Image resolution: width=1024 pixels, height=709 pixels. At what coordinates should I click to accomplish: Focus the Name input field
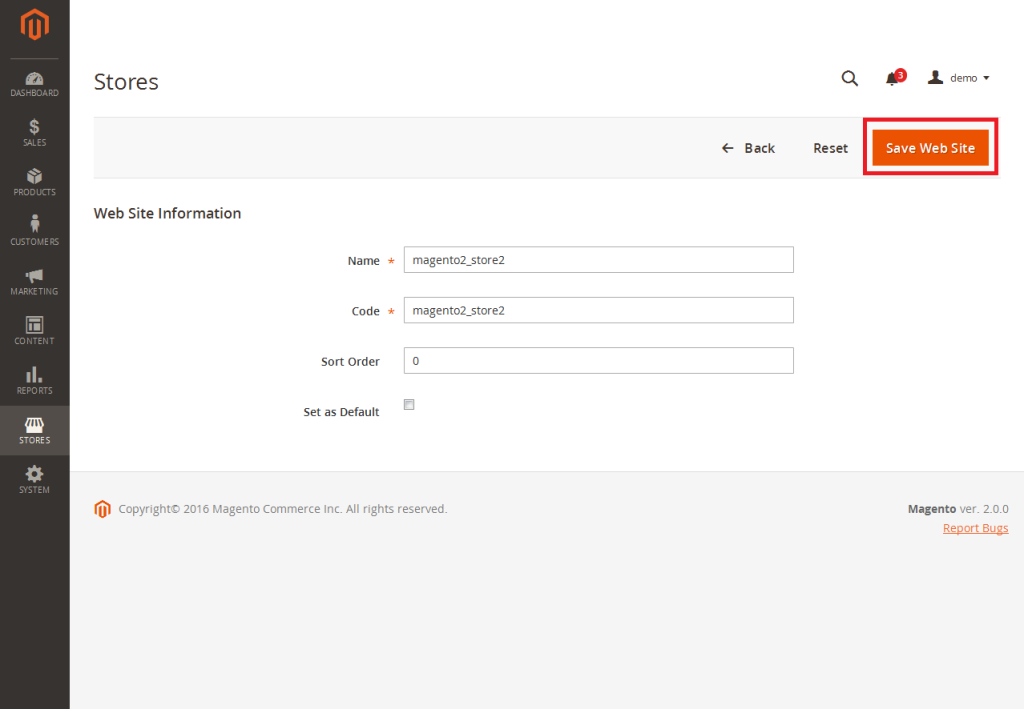[598, 260]
